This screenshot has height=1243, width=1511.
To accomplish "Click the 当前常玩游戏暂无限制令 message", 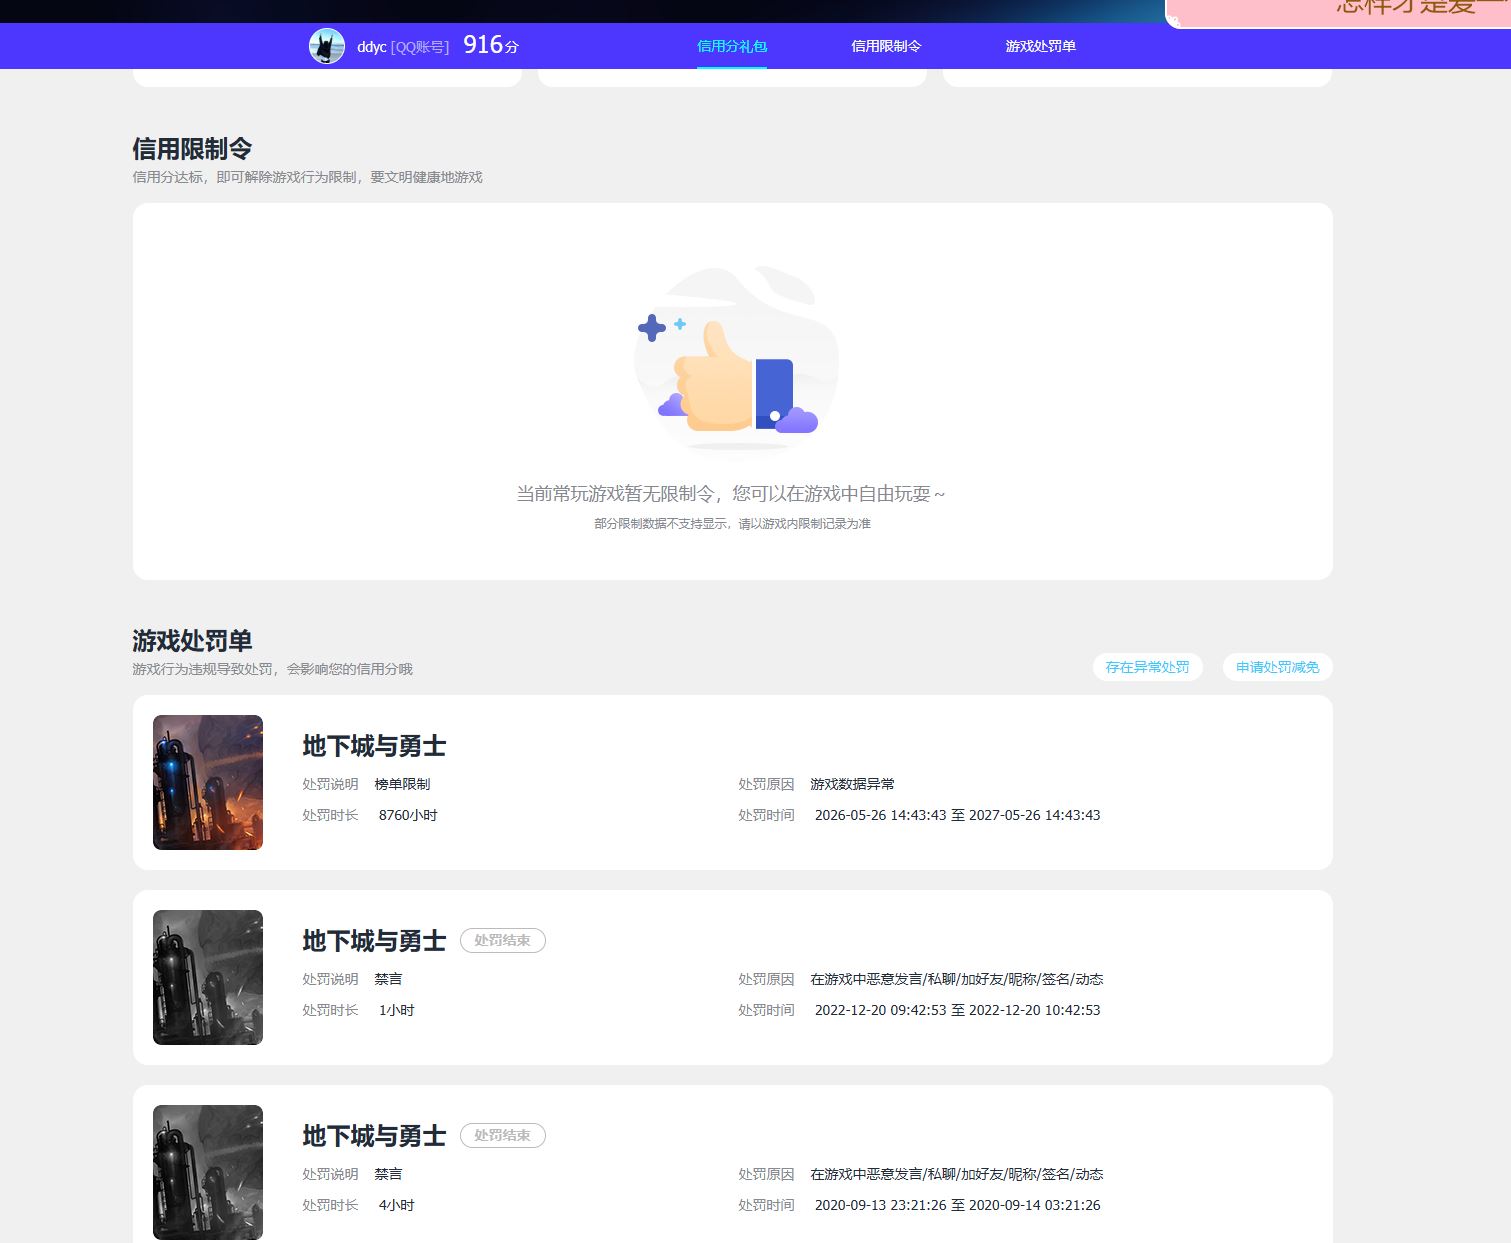I will click(x=730, y=494).
